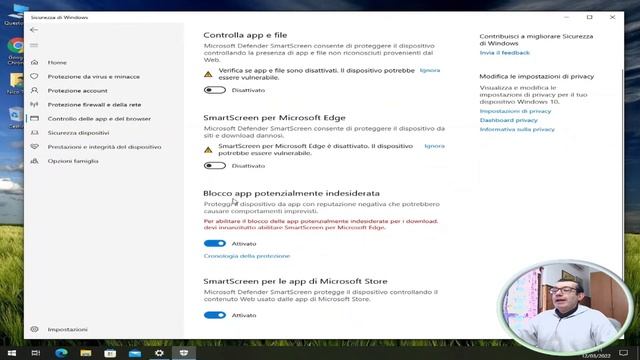Turn off SmartScreen per le app di Microsoft Store
This screenshot has width=640, height=360.
(215, 315)
